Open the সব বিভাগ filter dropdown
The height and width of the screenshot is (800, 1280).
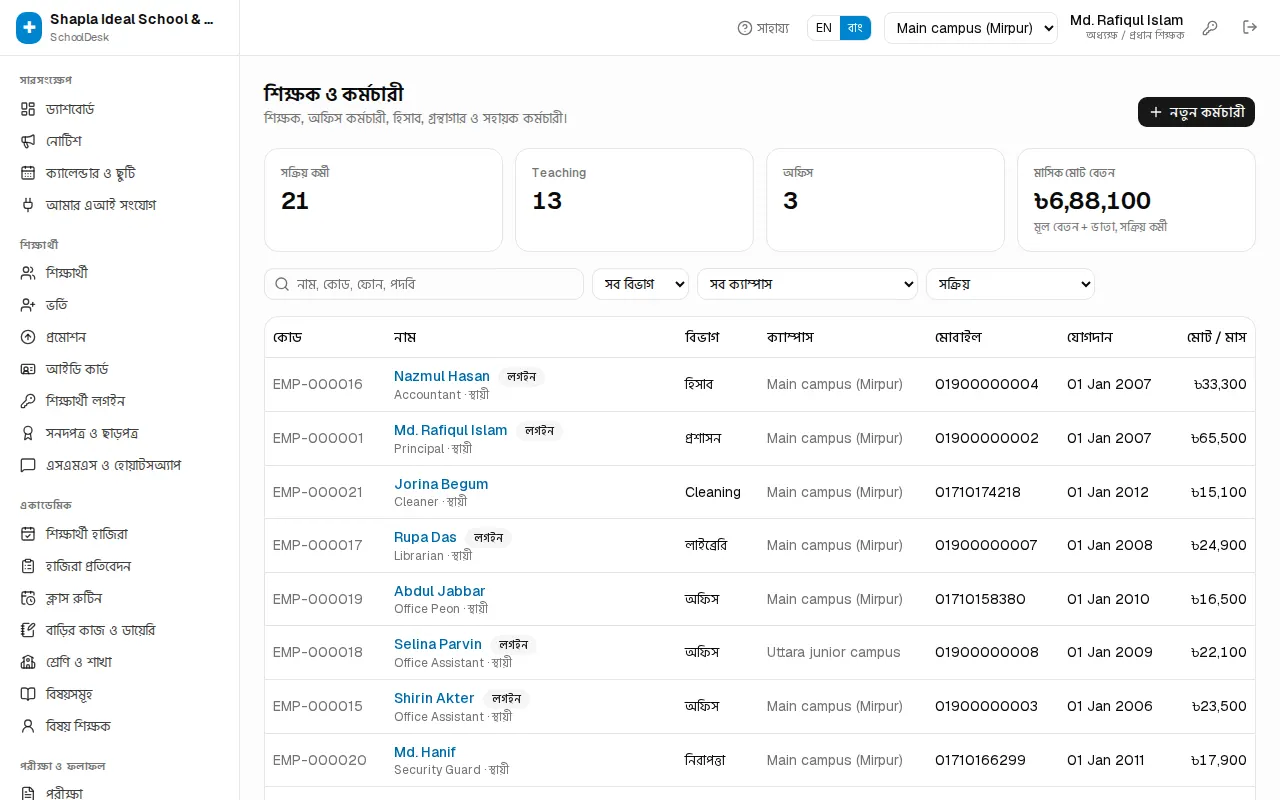(641, 284)
